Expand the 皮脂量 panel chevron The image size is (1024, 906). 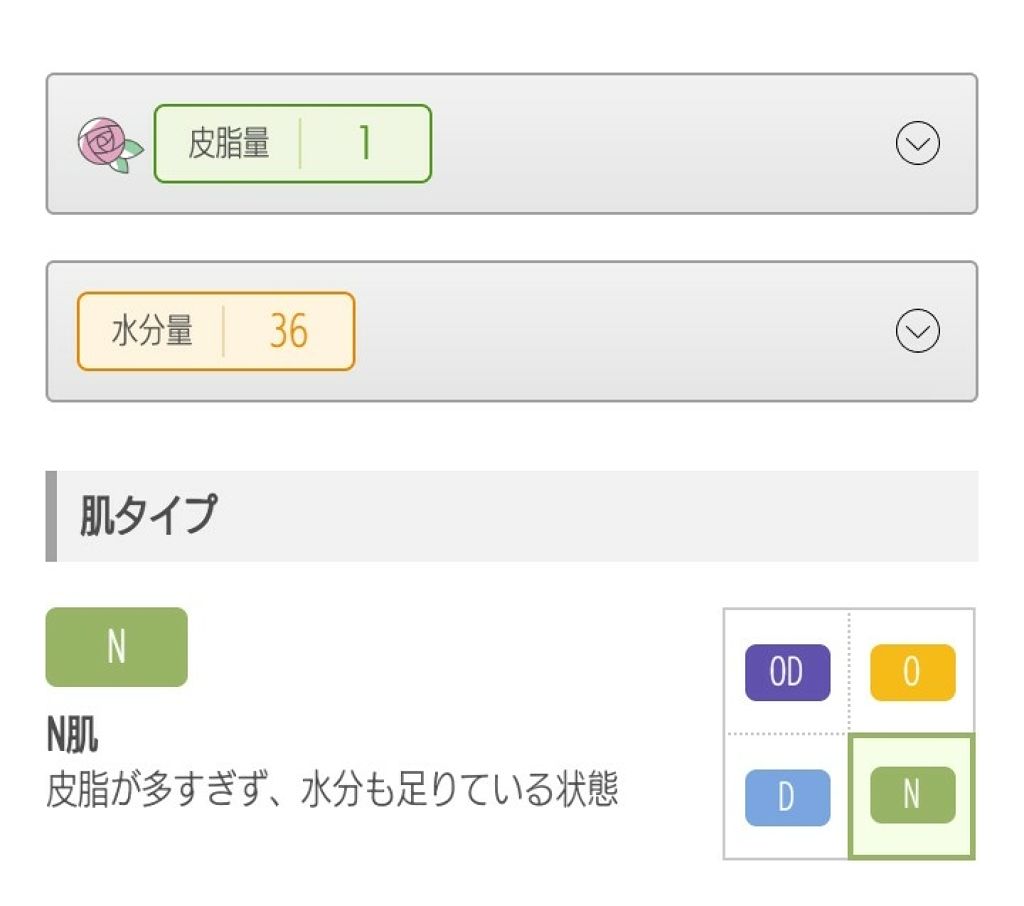[917, 145]
